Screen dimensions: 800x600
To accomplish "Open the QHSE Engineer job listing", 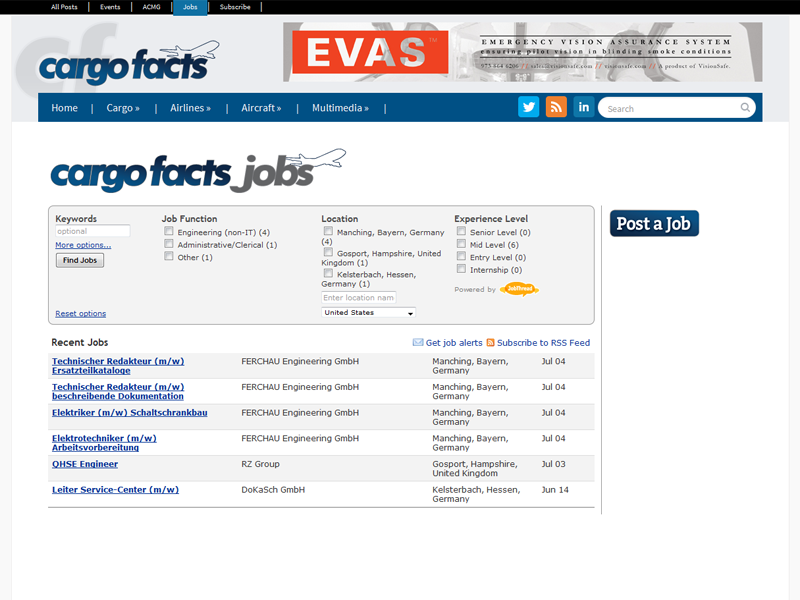I will [85, 464].
